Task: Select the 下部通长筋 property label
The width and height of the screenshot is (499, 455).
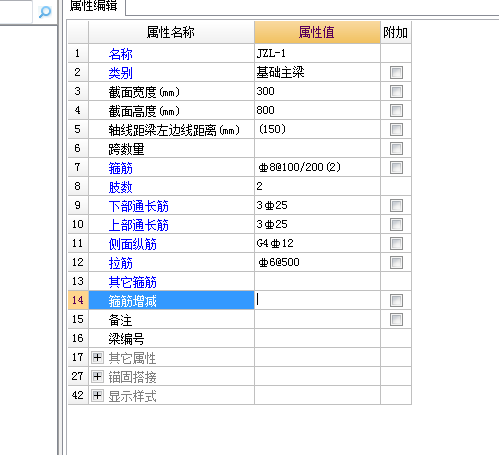Action: point(139,206)
